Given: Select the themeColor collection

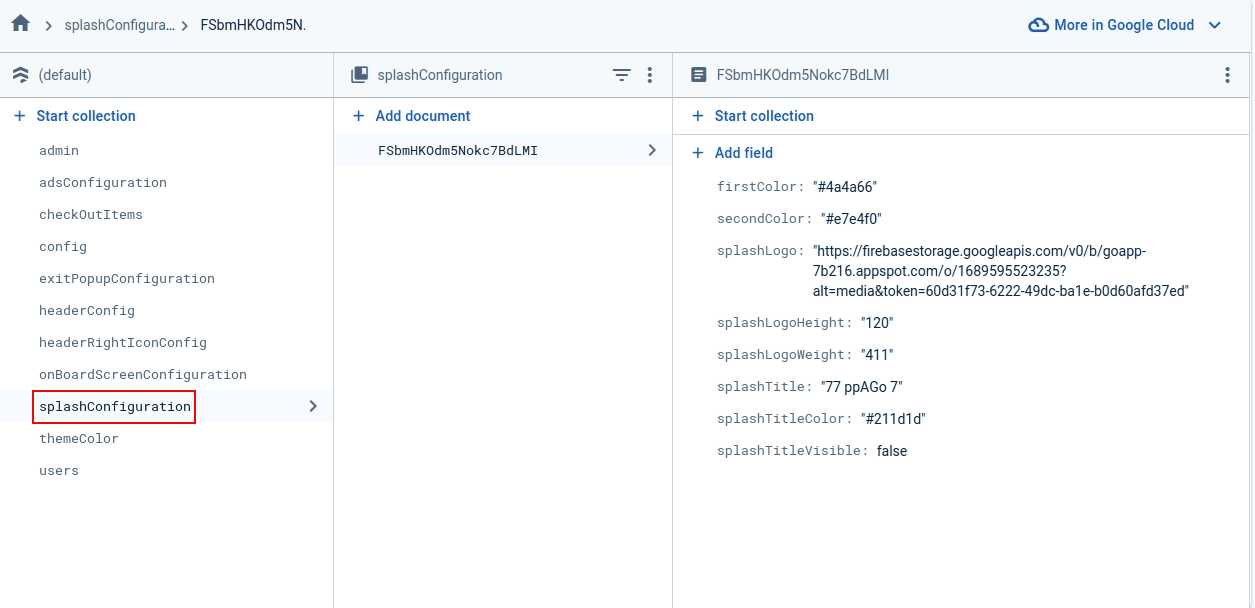Looking at the screenshot, I should point(79,438).
